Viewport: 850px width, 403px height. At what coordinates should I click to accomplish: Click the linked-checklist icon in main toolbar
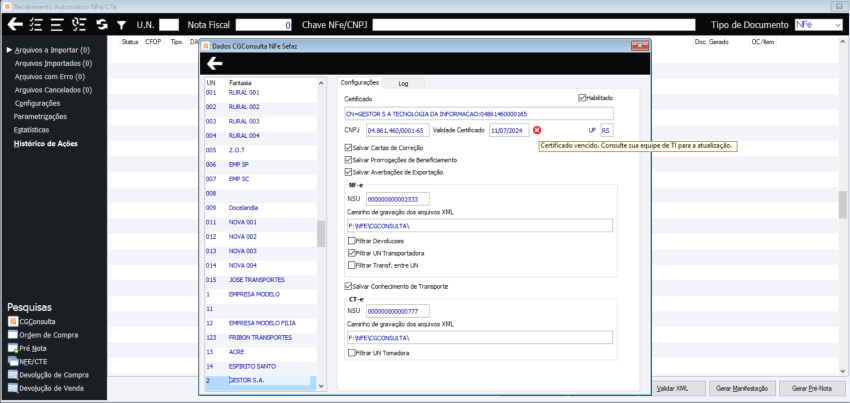pos(79,24)
